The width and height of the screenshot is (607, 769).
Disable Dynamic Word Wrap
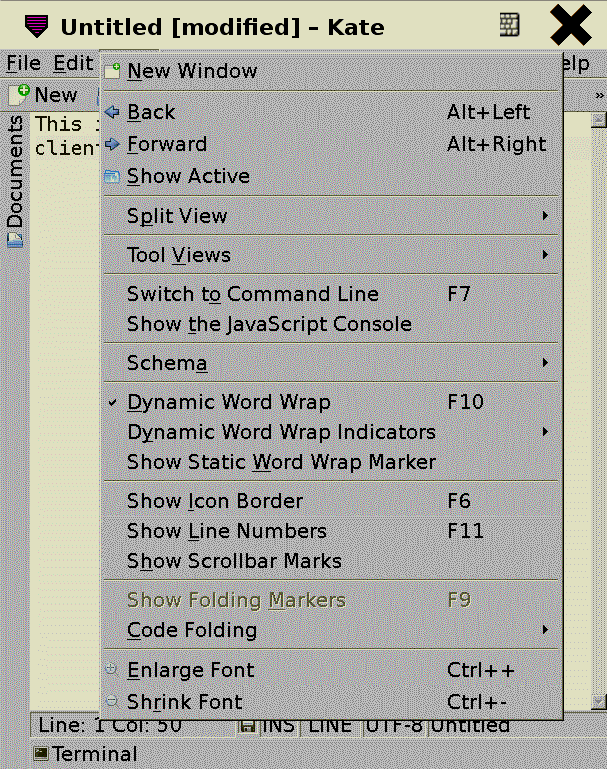[x=228, y=402]
